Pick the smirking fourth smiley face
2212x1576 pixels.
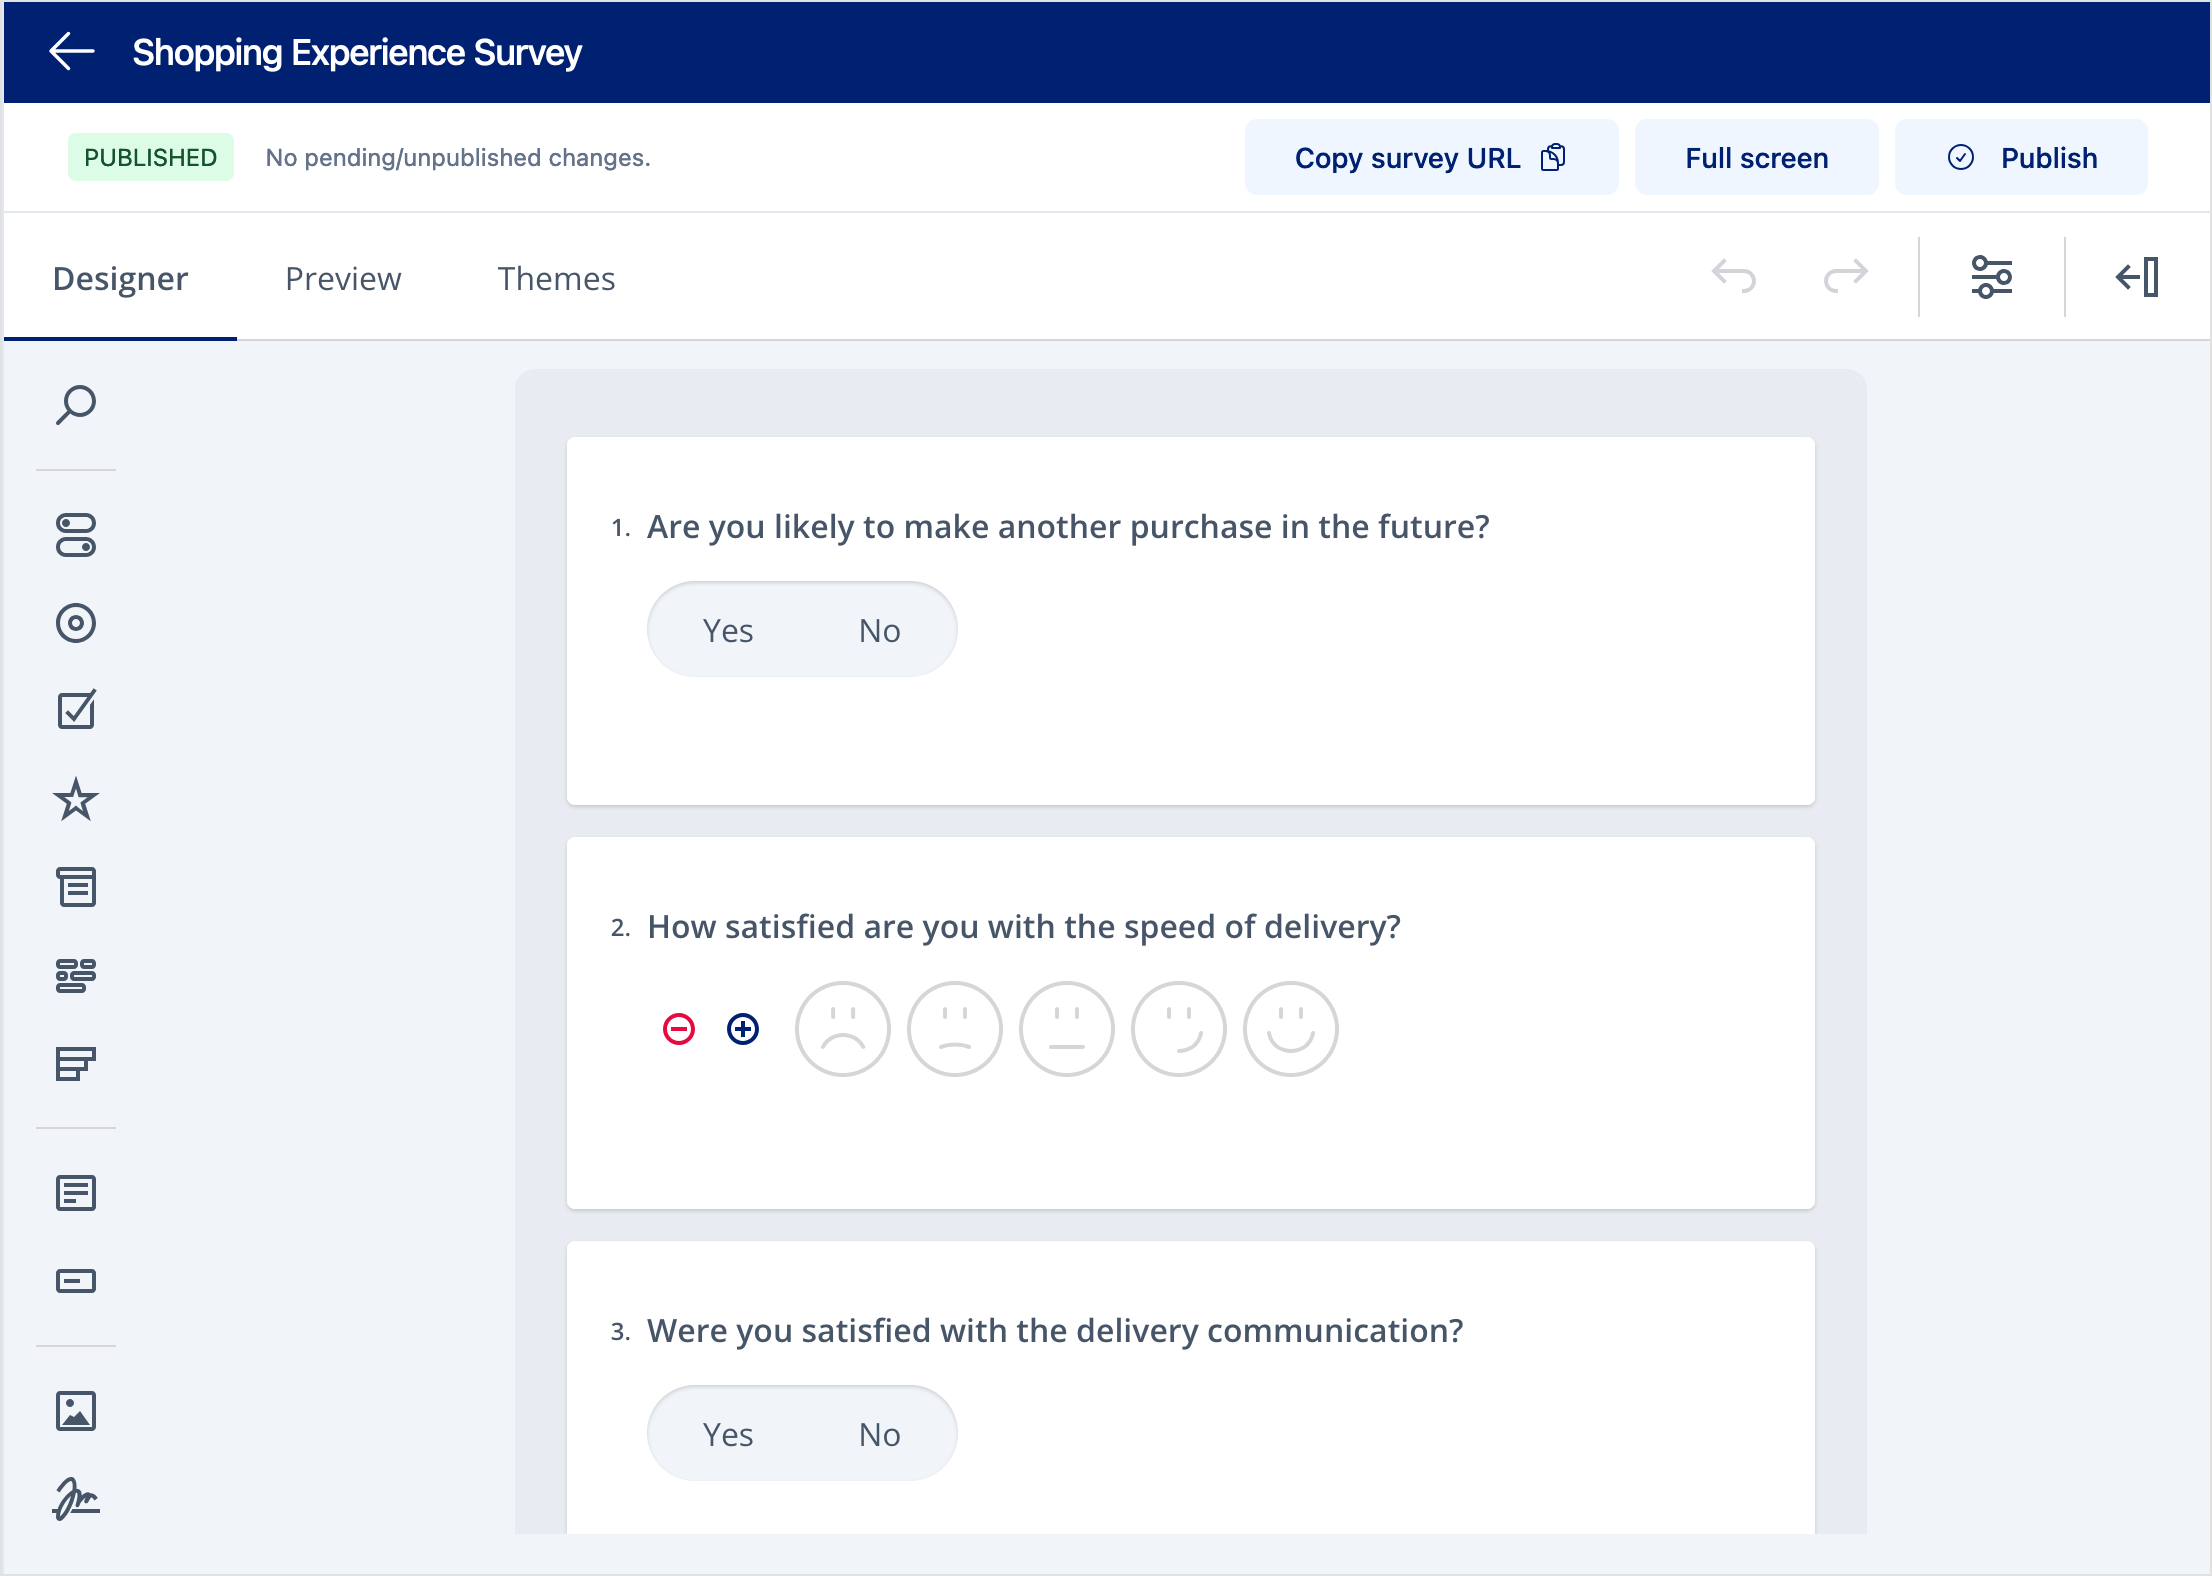pyautogui.click(x=1179, y=1029)
